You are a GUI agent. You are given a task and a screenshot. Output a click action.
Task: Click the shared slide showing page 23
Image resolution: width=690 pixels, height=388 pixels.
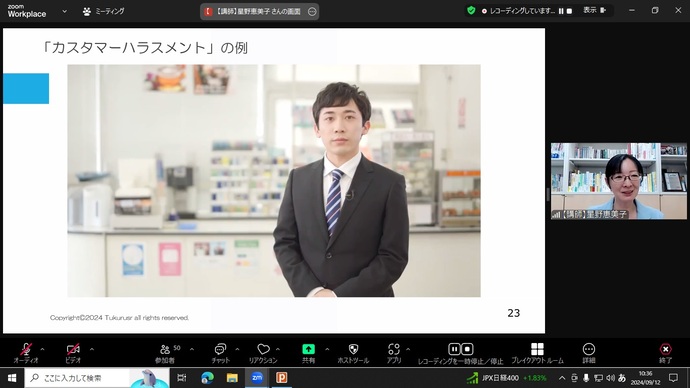274,181
